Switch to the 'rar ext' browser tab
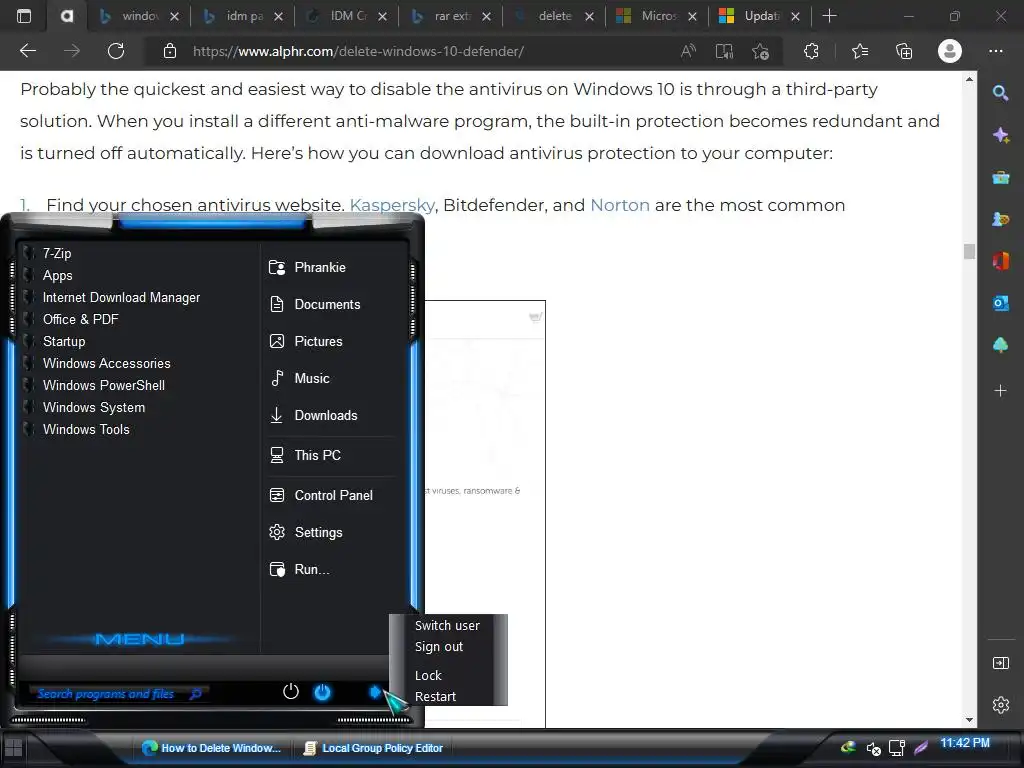The image size is (1024, 768). (451, 16)
